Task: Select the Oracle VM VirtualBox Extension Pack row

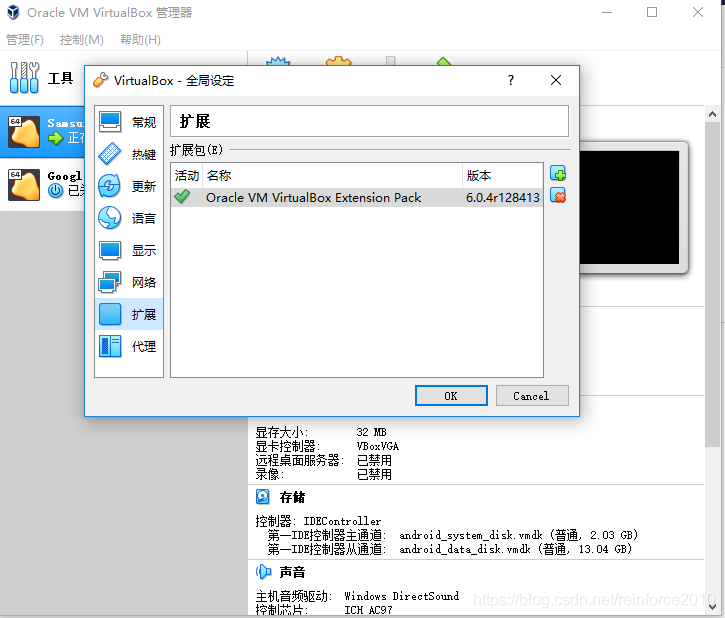Action: point(356,197)
